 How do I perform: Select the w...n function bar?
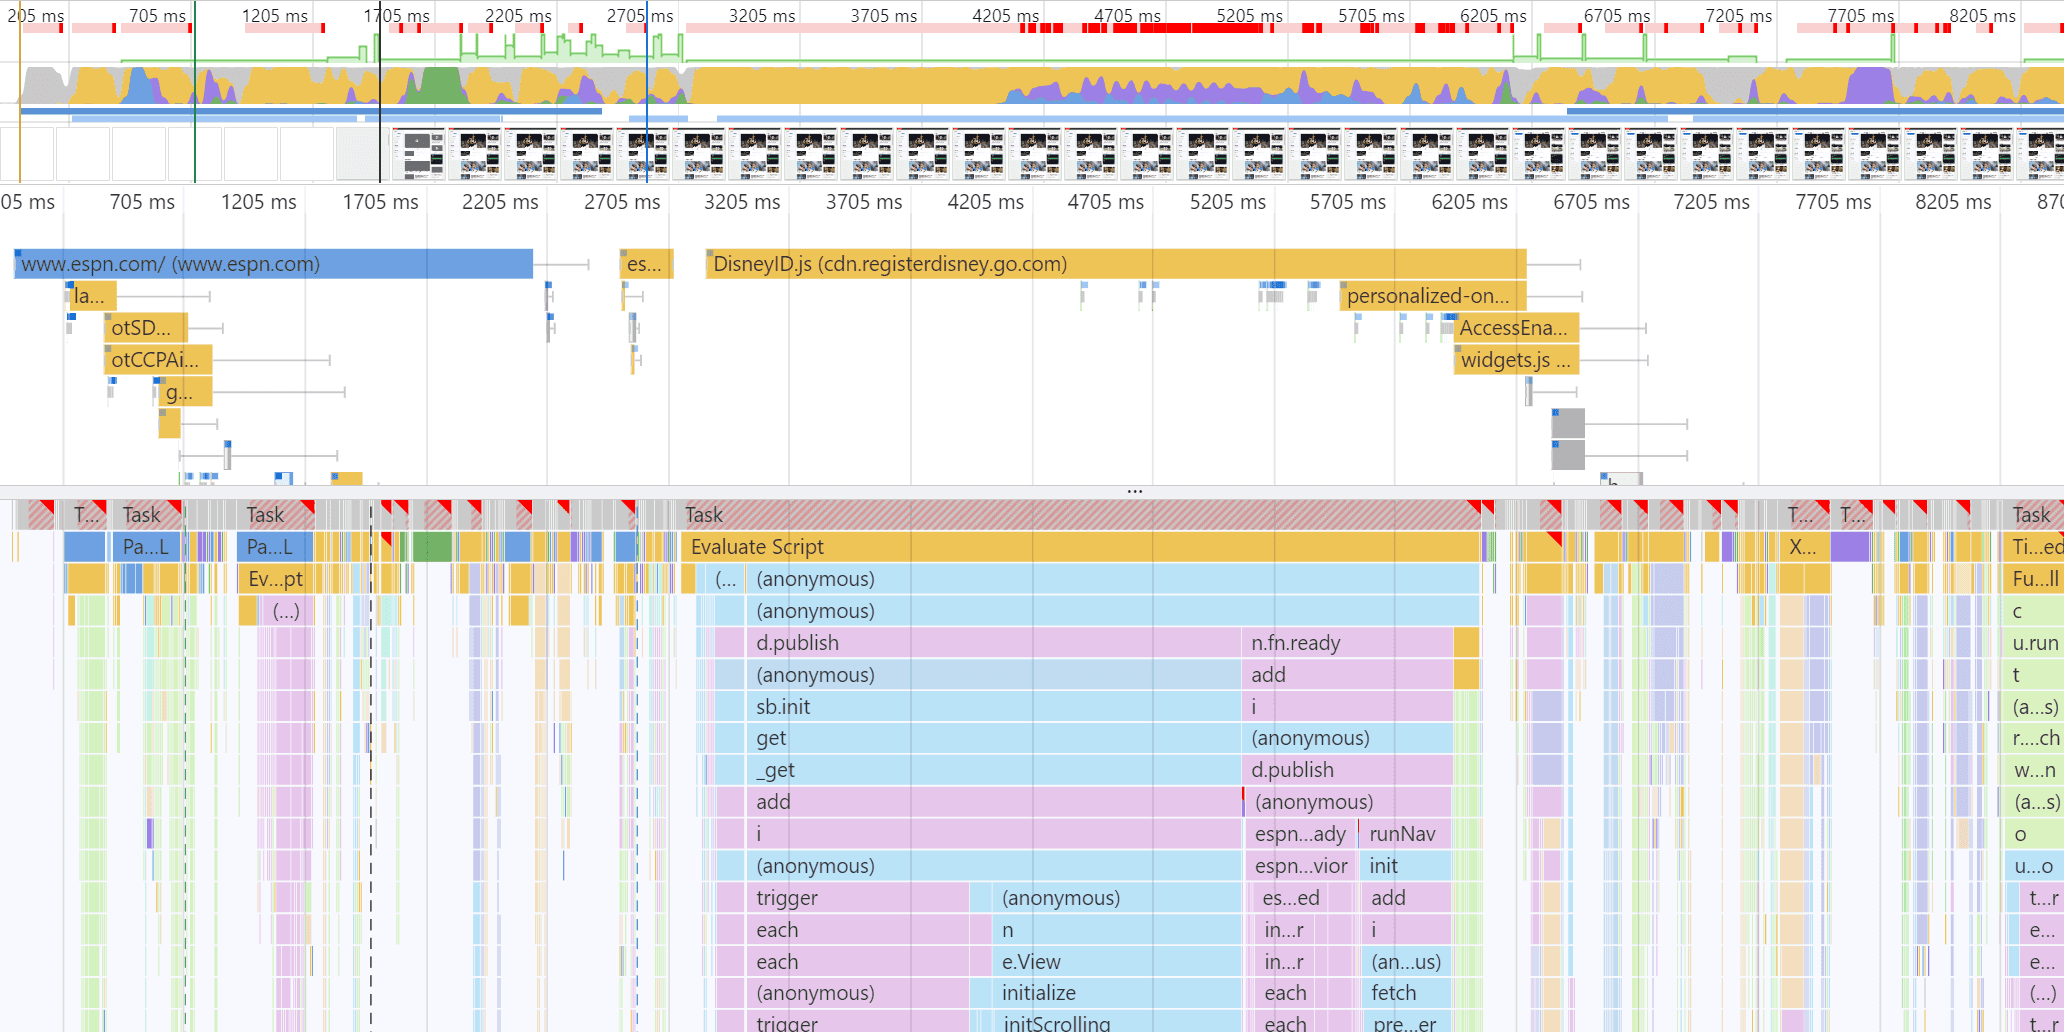point(2034,770)
